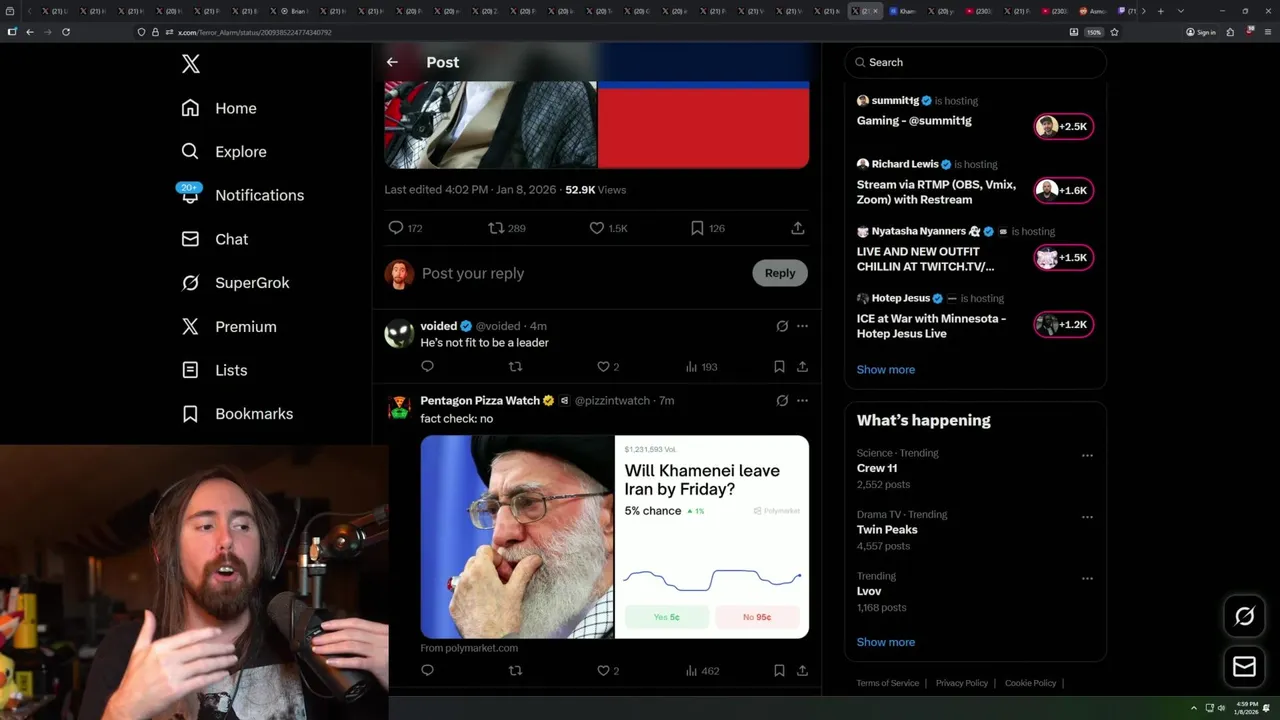This screenshot has width=1280, height=720.
Task: Open more options for Lvov trend
Action: click(x=1087, y=578)
